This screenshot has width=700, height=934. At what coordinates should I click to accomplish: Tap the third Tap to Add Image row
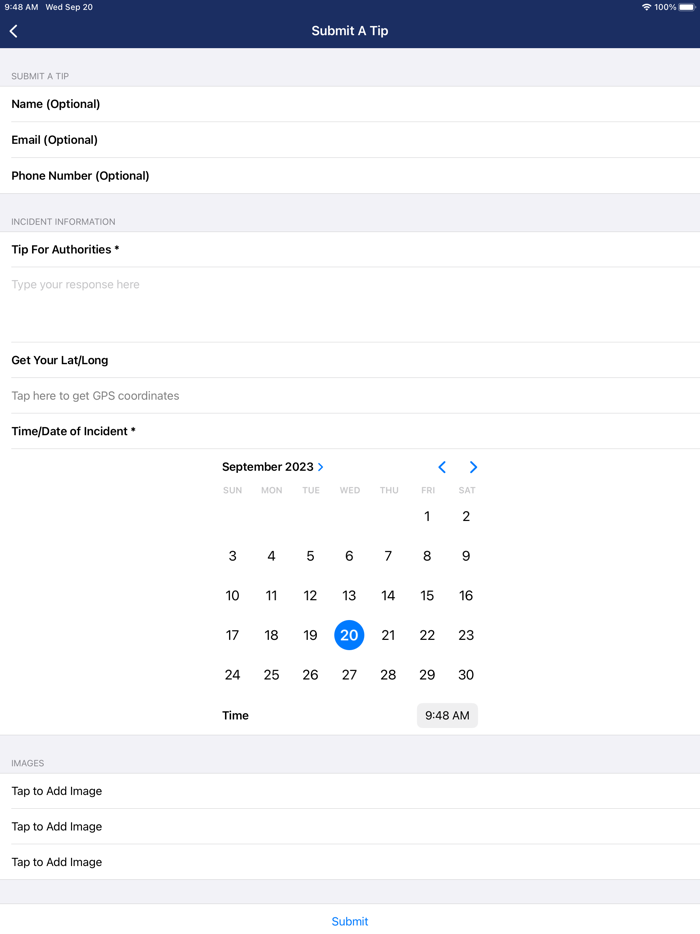pyautogui.click(x=350, y=862)
